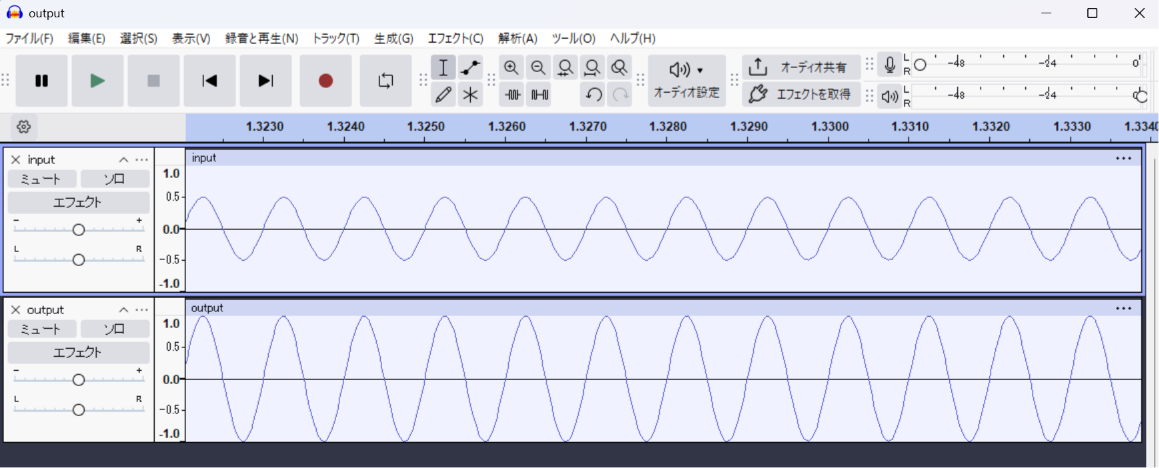Mute the input track

(42, 179)
